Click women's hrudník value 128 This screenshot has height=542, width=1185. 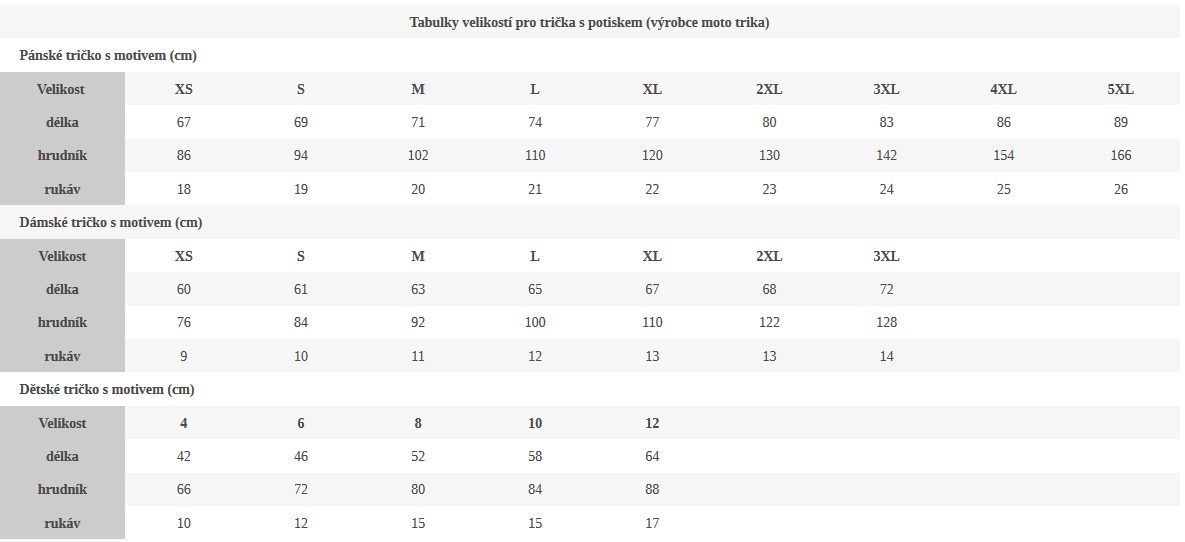(886, 323)
